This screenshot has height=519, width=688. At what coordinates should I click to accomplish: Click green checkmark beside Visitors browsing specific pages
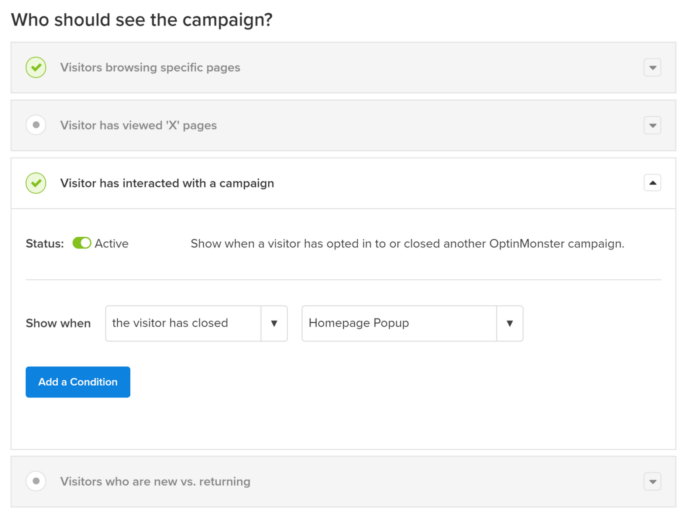pyautogui.click(x=36, y=68)
